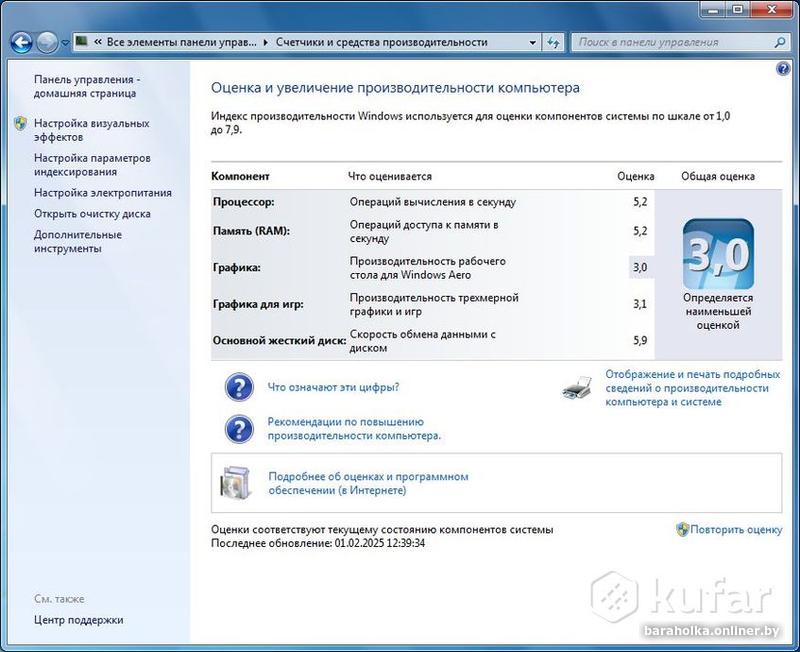Open 'Что означают эти цифры?' link
Viewport: 800px width, 652px height.
click(x=333, y=387)
